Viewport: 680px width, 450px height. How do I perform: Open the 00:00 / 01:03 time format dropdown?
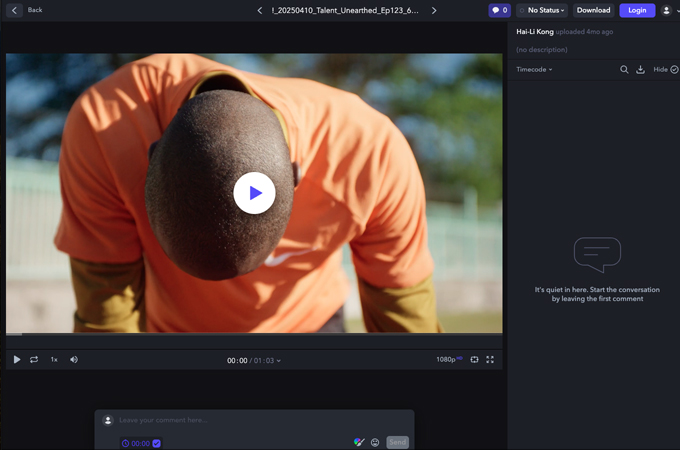(254, 360)
